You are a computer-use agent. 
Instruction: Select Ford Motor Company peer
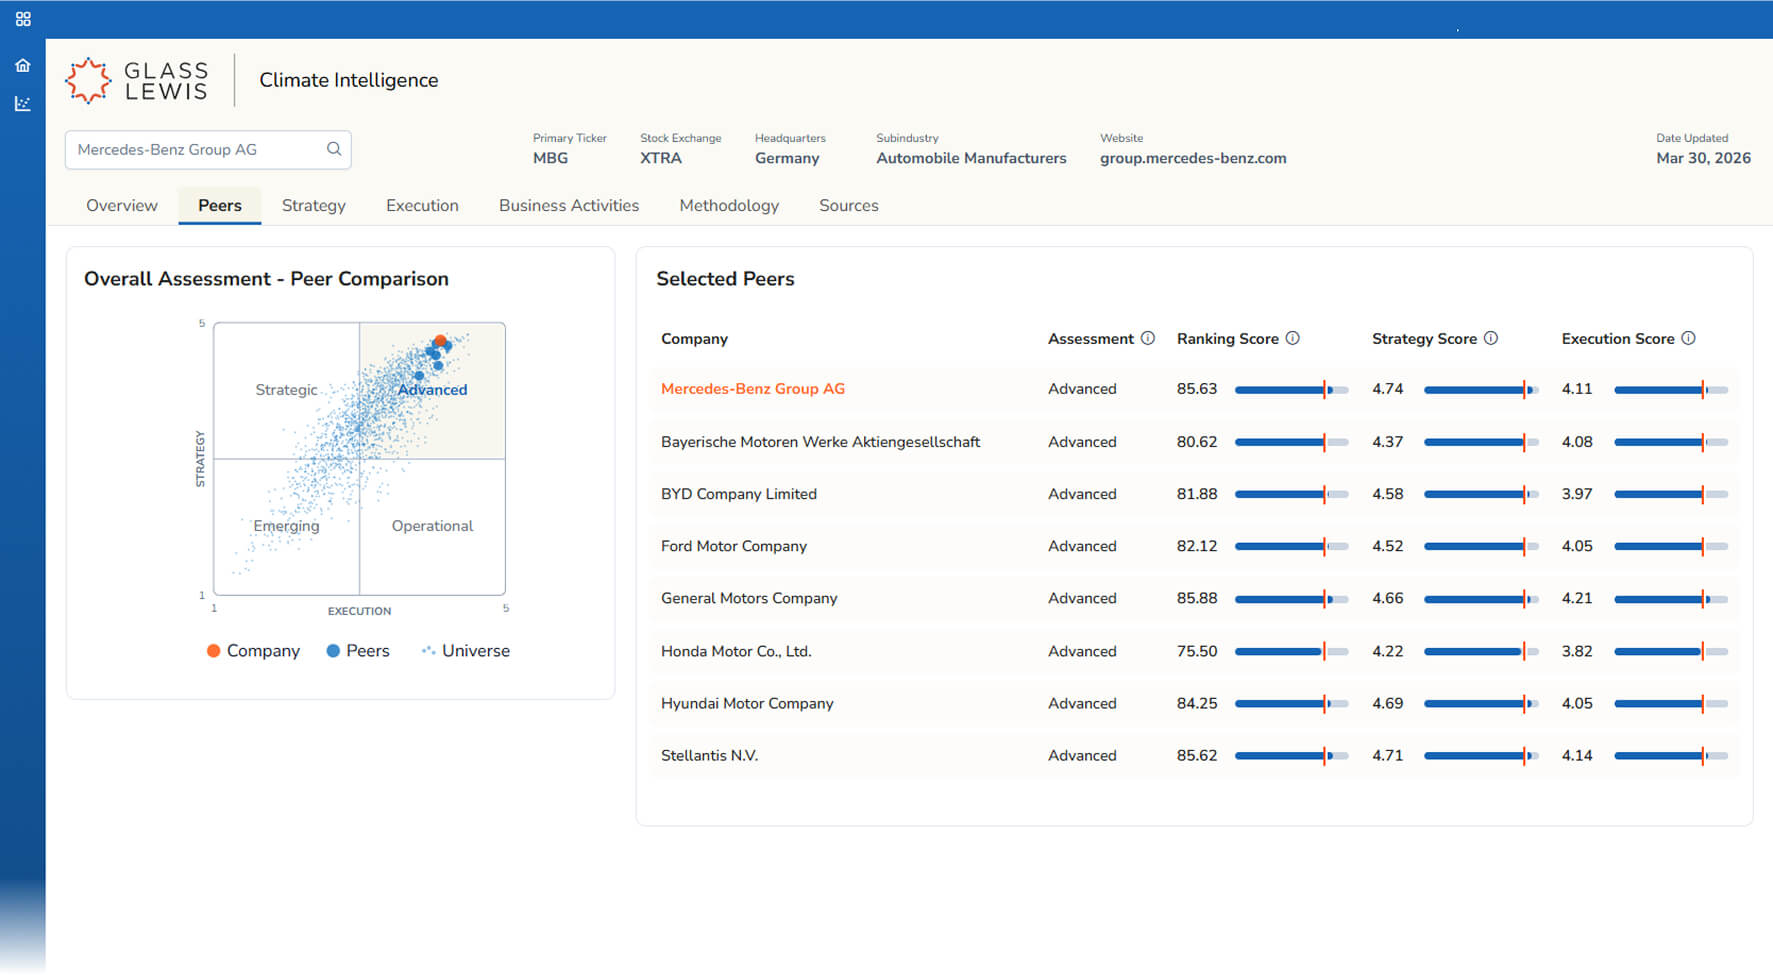pos(734,546)
